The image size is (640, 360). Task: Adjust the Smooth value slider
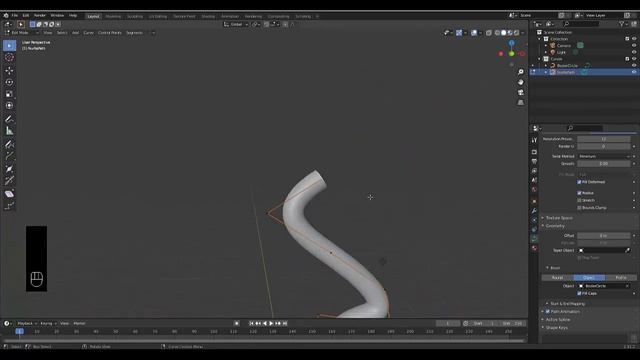coord(604,164)
